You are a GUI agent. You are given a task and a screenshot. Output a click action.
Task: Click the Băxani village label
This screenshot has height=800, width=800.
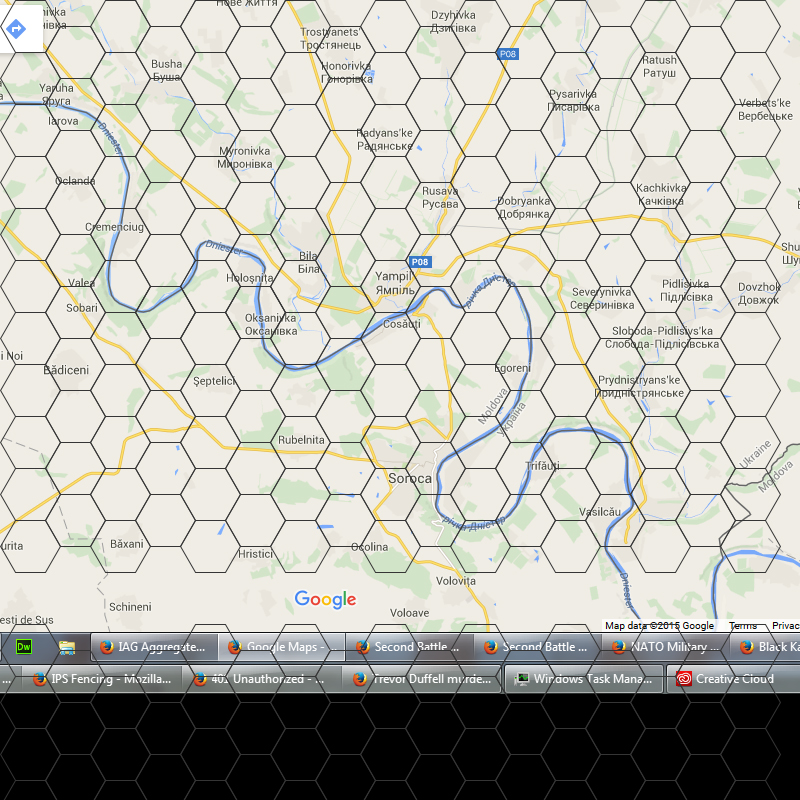click(x=127, y=544)
